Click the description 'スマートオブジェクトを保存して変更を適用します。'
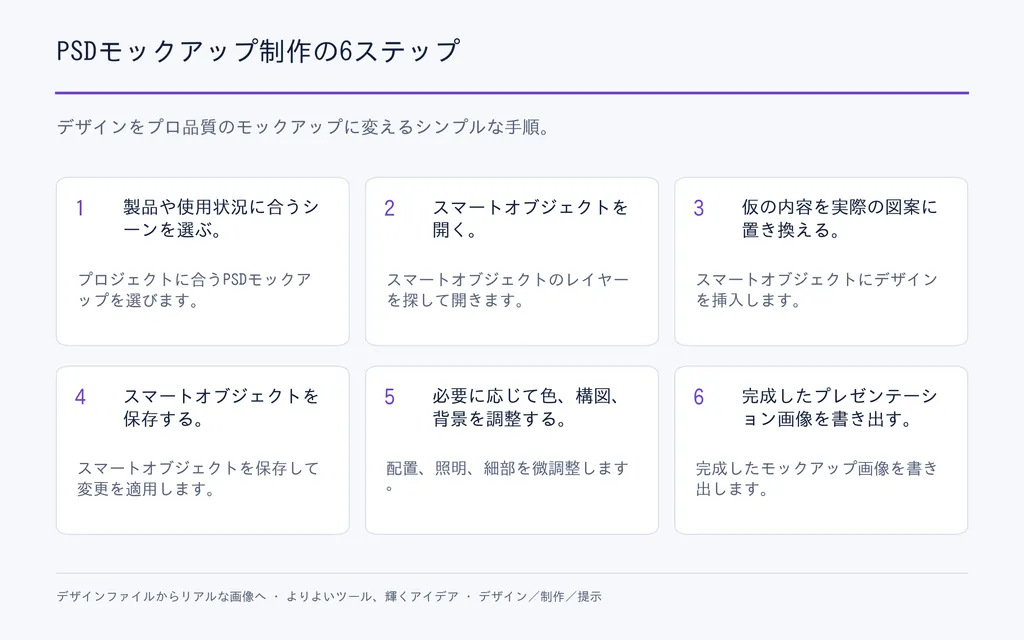Image resolution: width=1024 pixels, height=640 pixels. coord(198,478)
